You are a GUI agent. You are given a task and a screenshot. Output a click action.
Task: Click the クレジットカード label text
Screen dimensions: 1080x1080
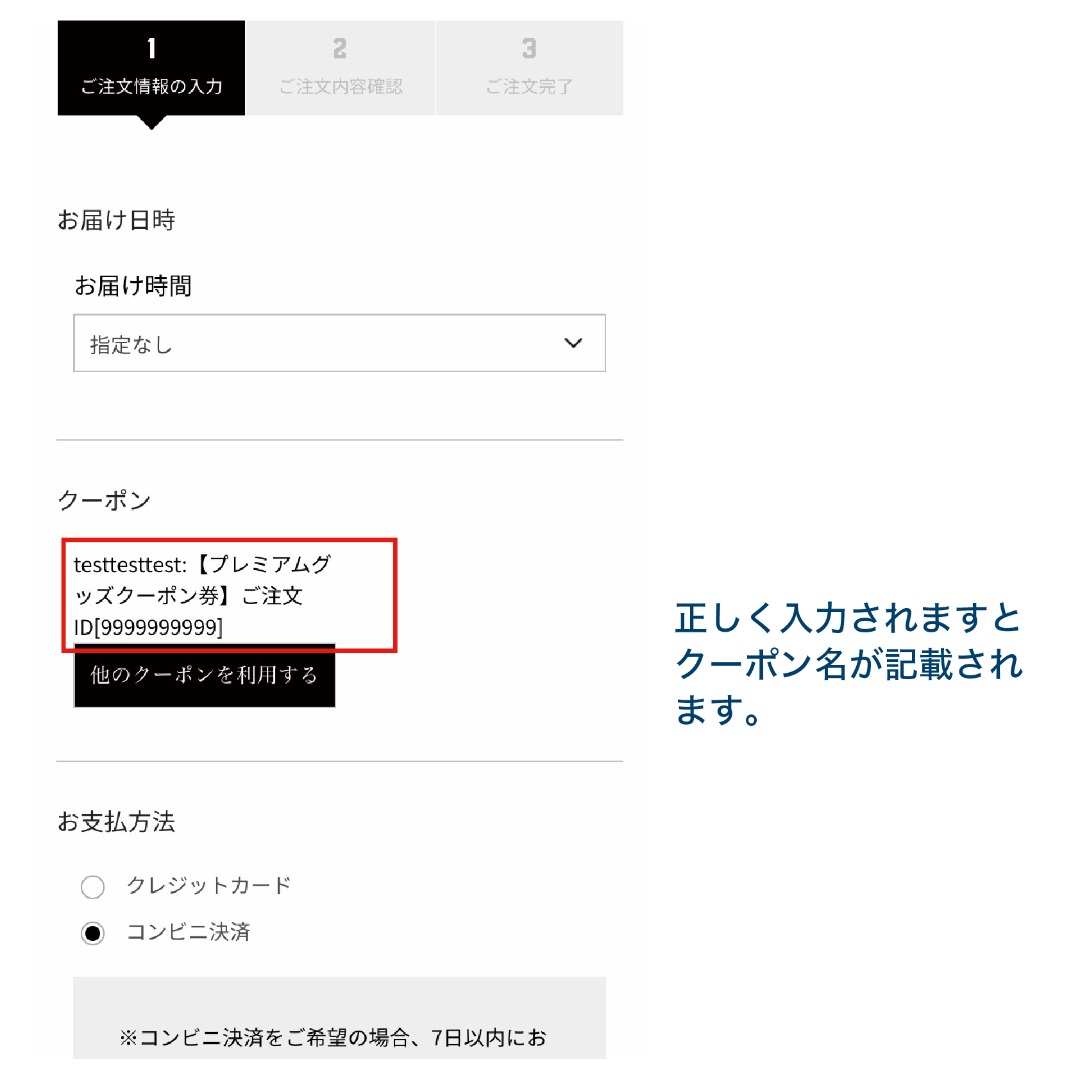tap(209, 885)
